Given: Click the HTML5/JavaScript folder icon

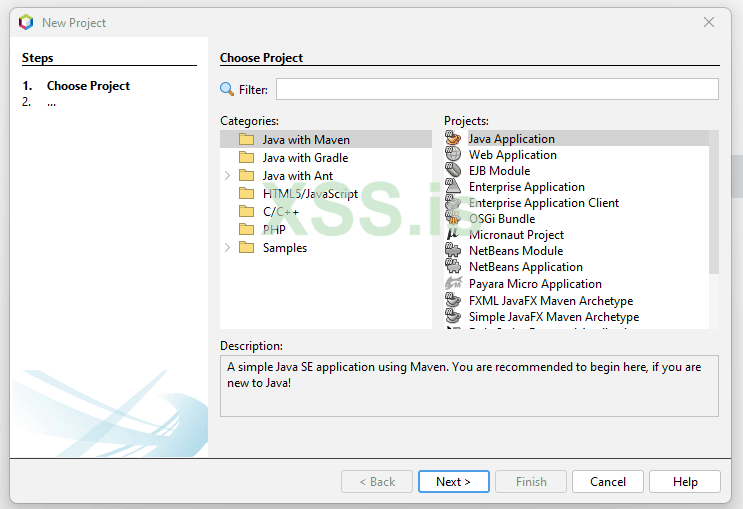Looking at the screenshot, I should tap(246, 193).
